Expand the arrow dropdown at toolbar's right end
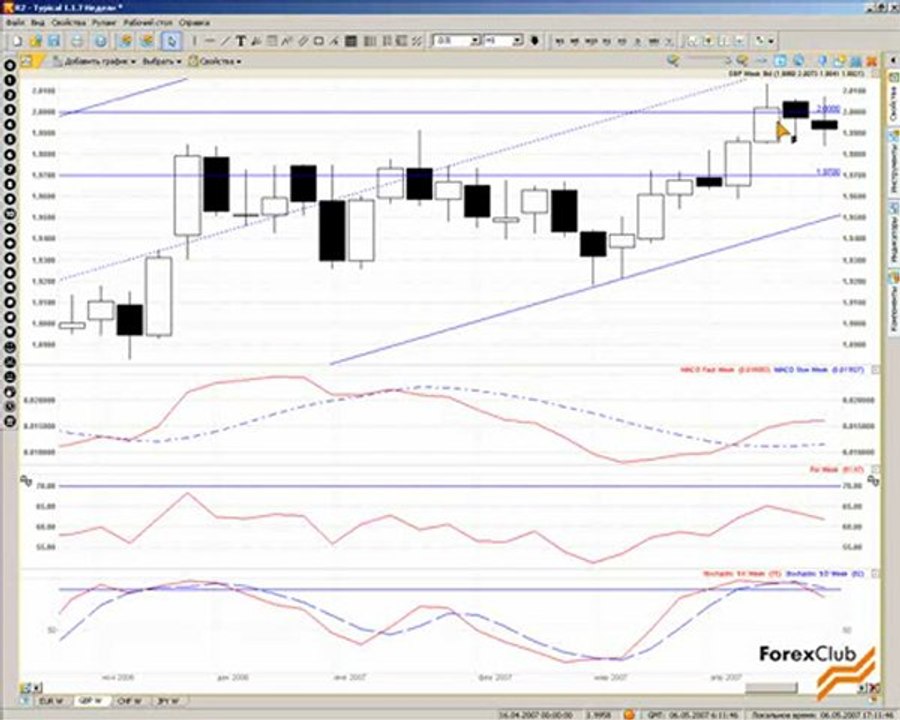 coord(771,41)
